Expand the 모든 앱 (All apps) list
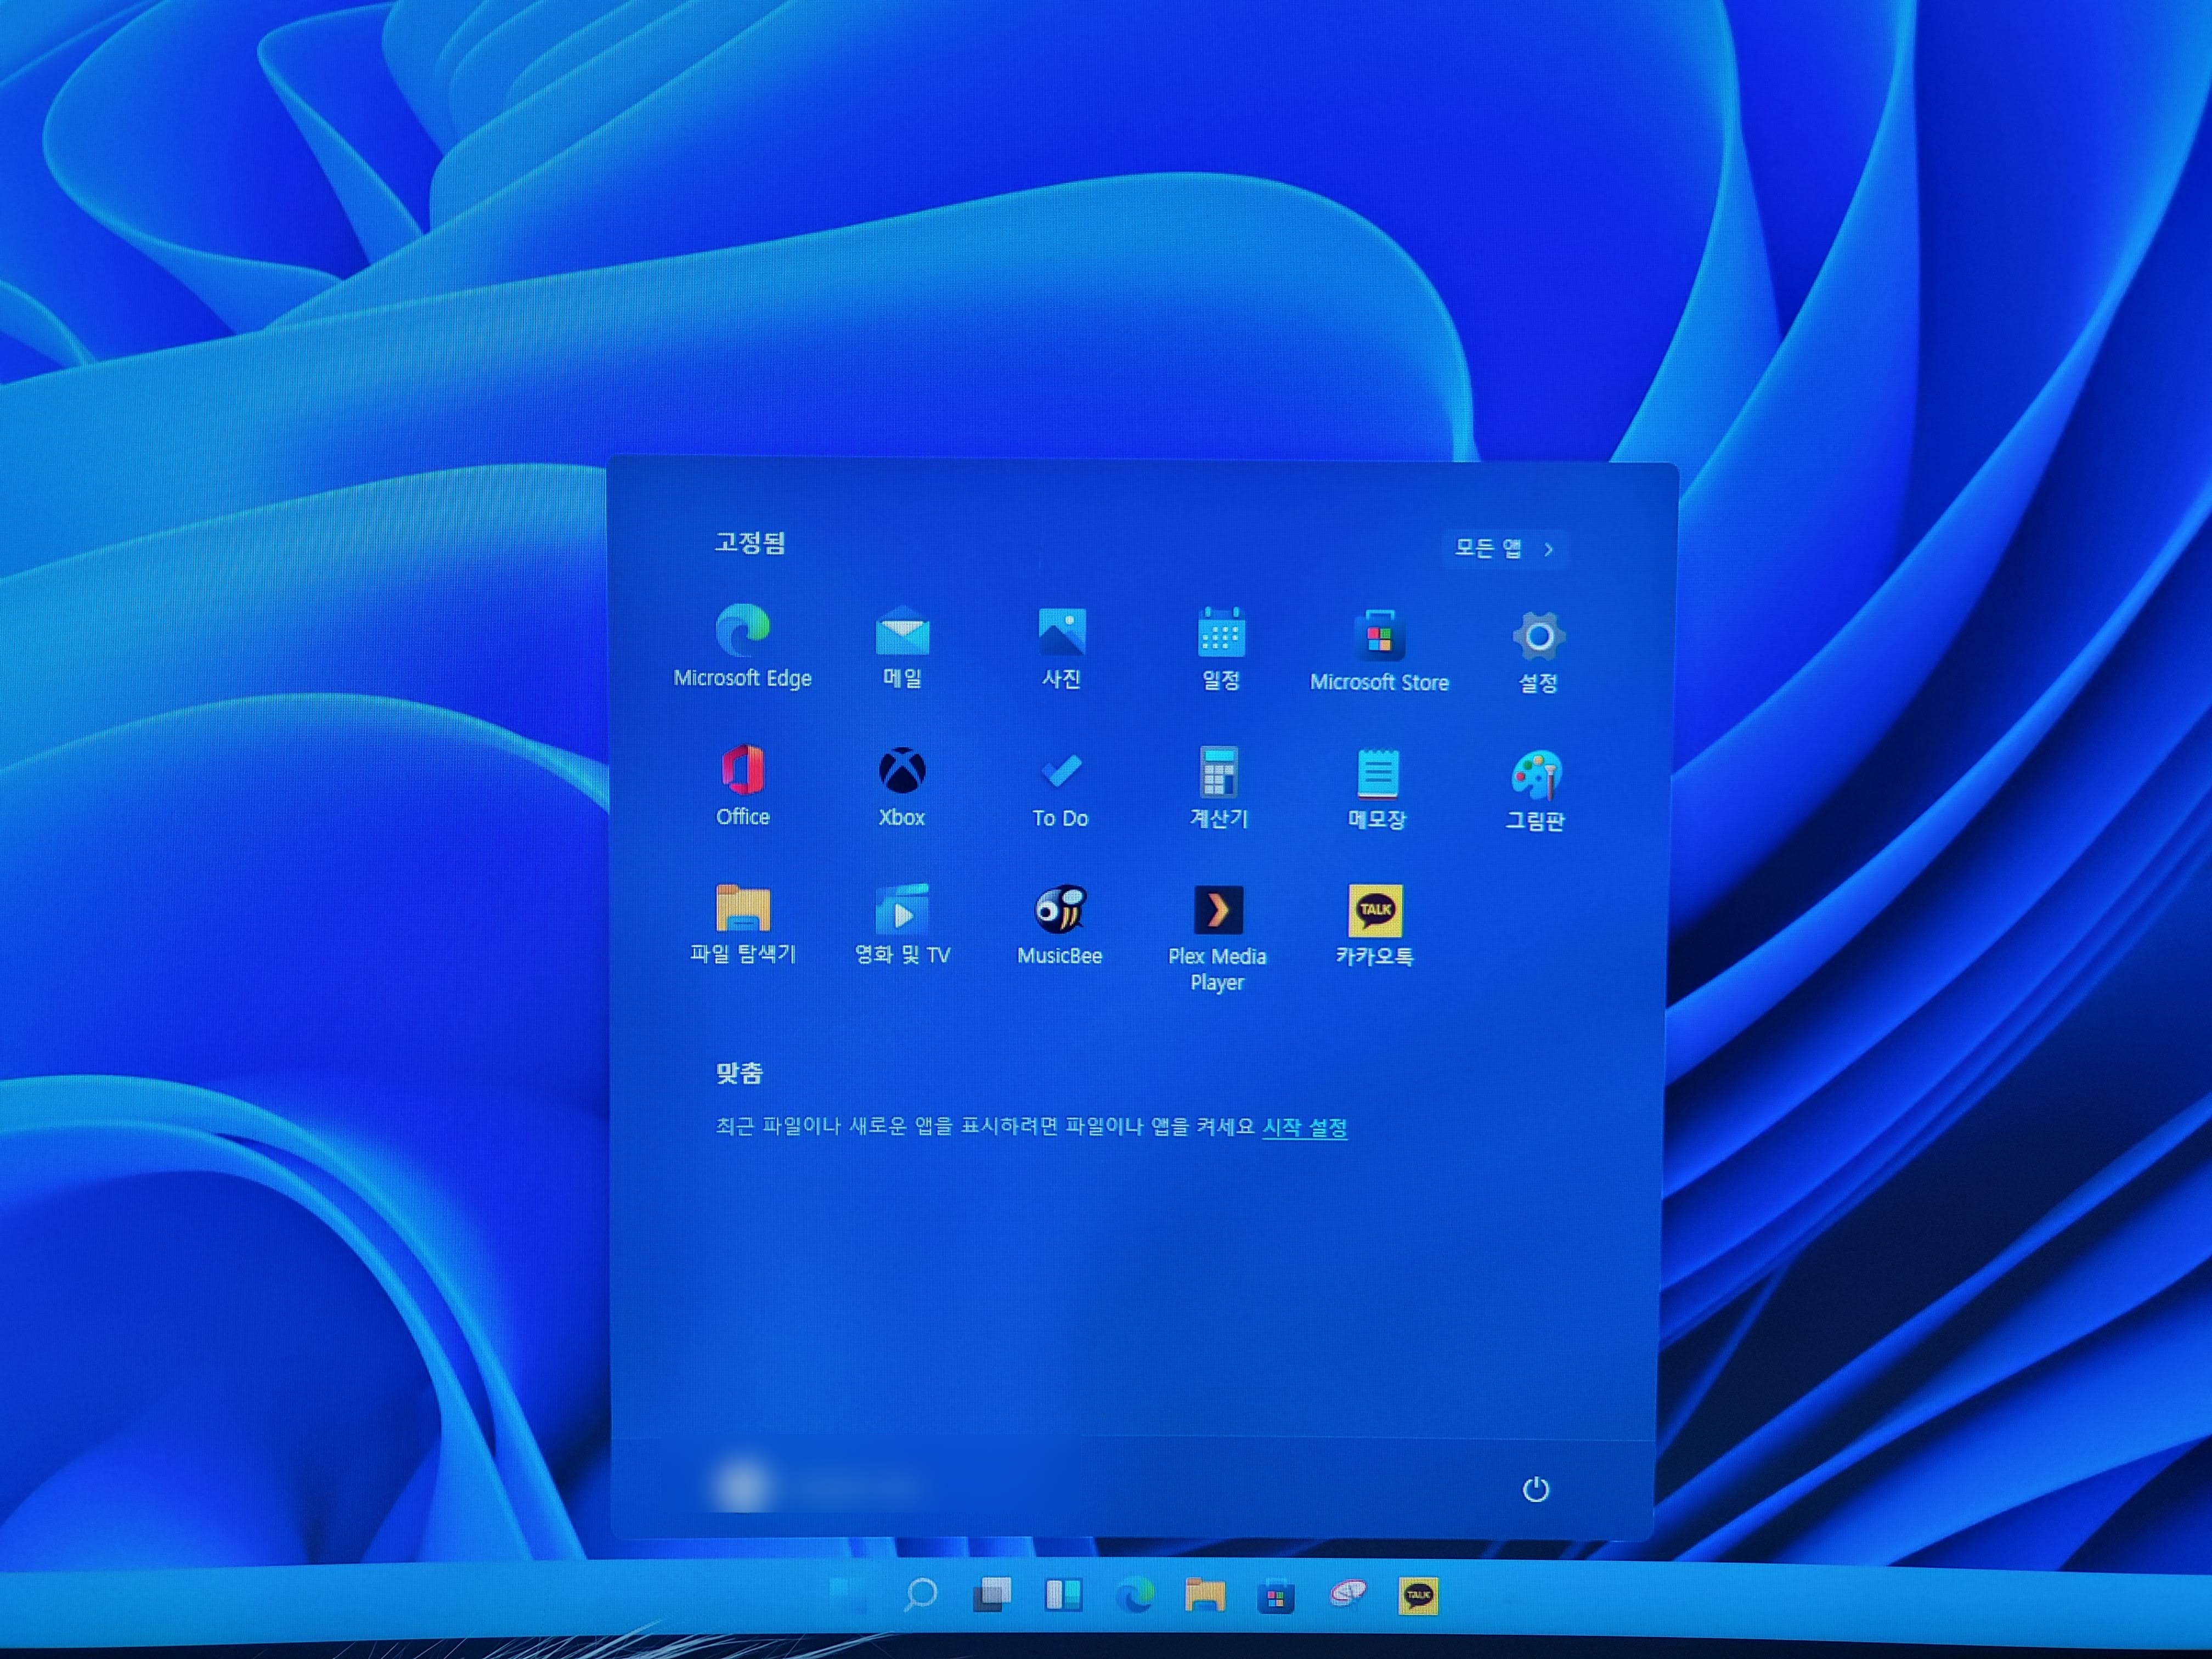The width and height of the screenshot is (2212, 1659). 1505,548
